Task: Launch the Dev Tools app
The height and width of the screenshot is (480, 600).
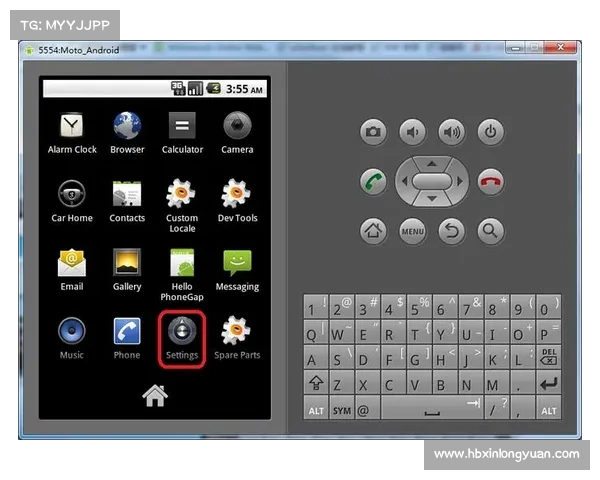Action: (x=237, y=202)
